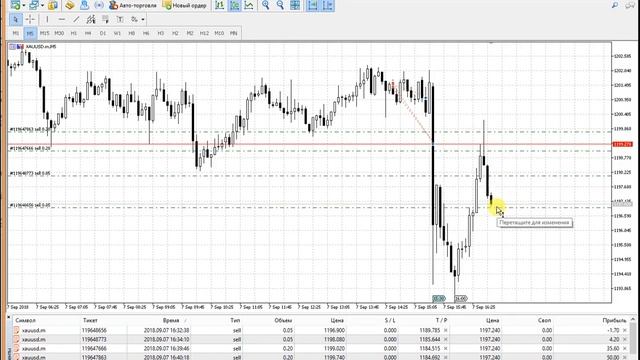Open a new chart window icon
640x360 pixels.
point(16,5)
